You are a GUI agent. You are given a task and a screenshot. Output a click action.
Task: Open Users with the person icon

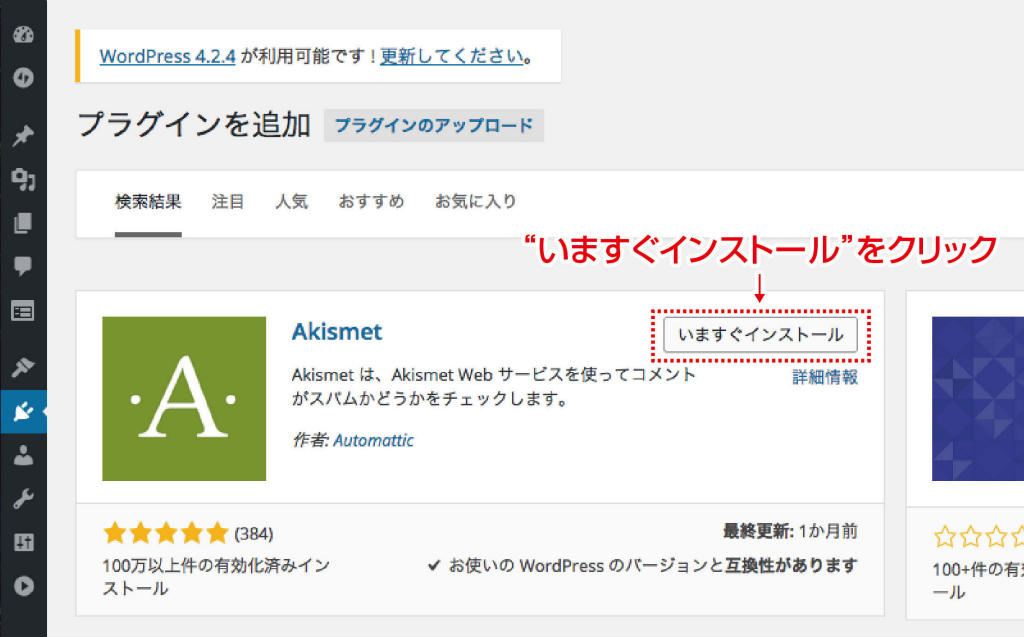click(23, 455)
